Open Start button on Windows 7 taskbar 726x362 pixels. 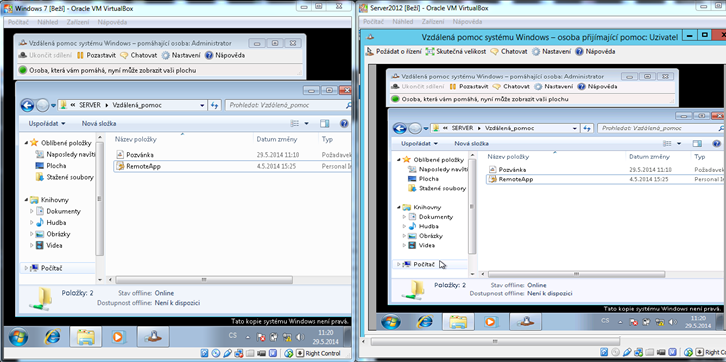coord(18,337)
